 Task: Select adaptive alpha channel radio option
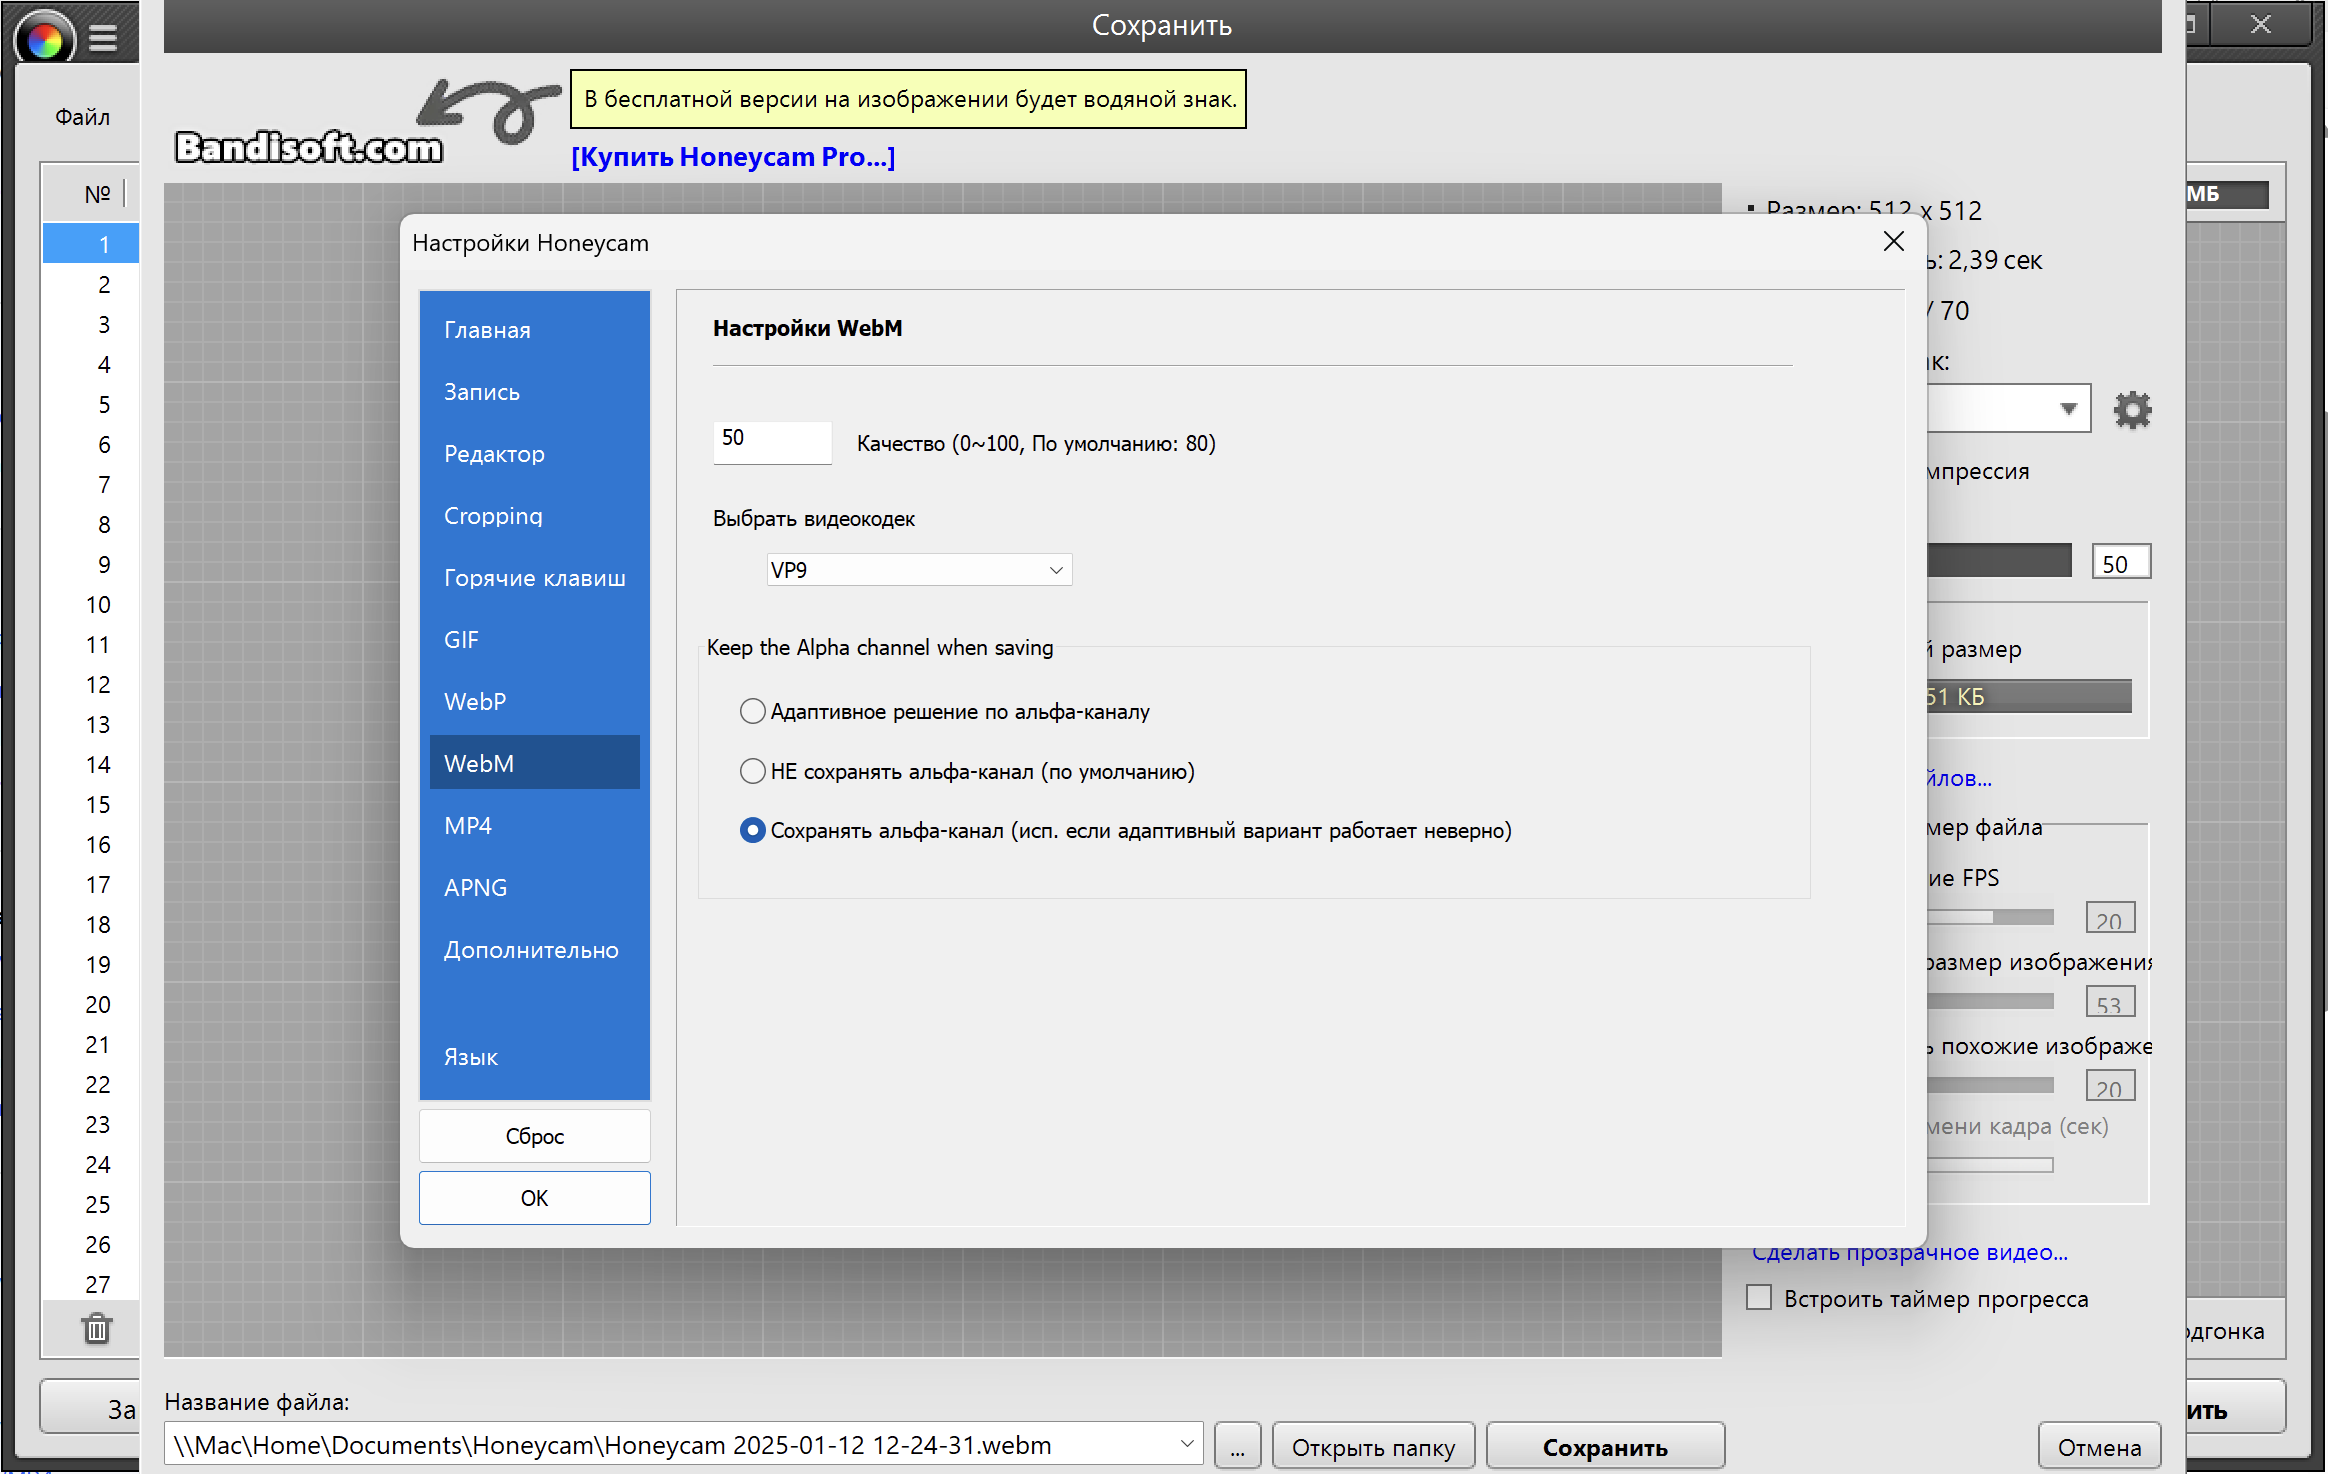point(753,711)
